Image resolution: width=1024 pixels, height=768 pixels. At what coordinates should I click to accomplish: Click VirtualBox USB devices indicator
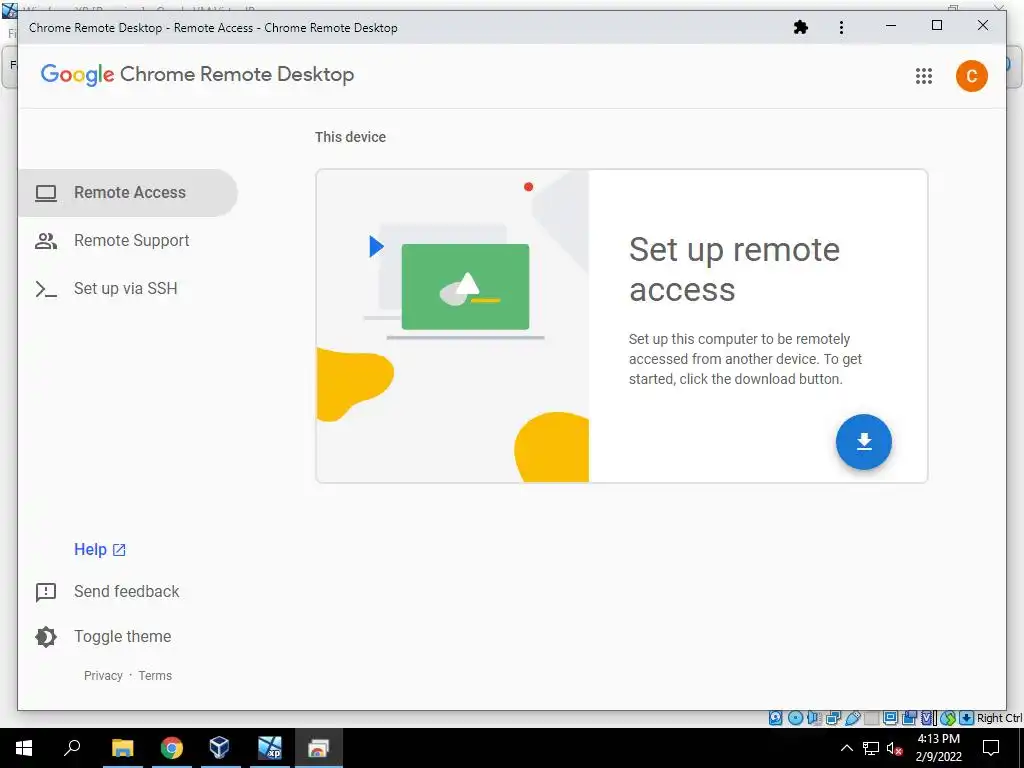(x=852, y=718)
